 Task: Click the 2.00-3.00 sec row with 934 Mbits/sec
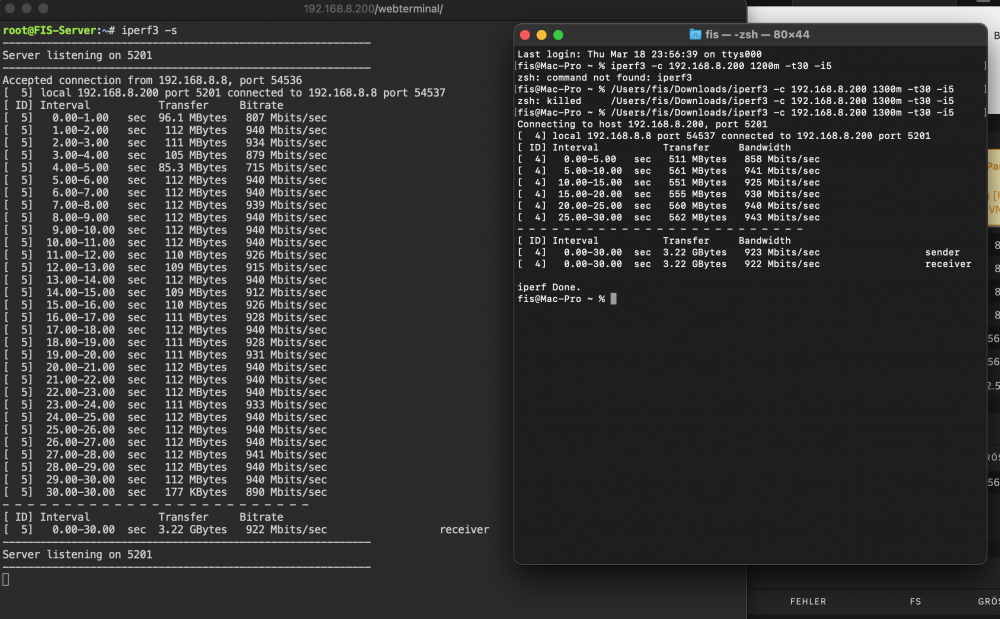165,143
